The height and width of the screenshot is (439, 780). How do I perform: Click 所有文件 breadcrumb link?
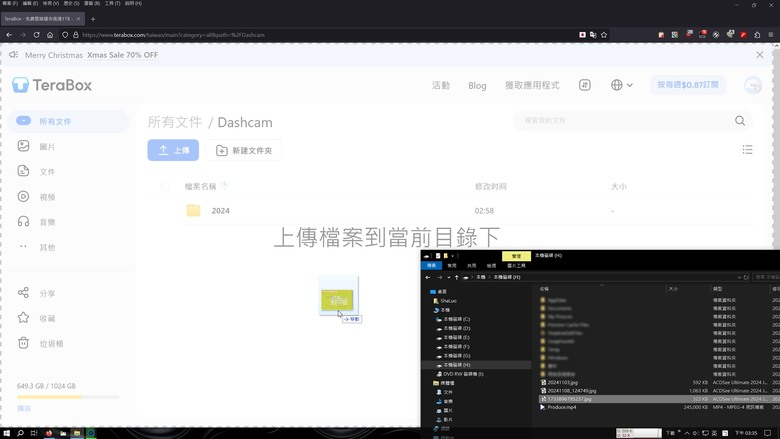175,122
